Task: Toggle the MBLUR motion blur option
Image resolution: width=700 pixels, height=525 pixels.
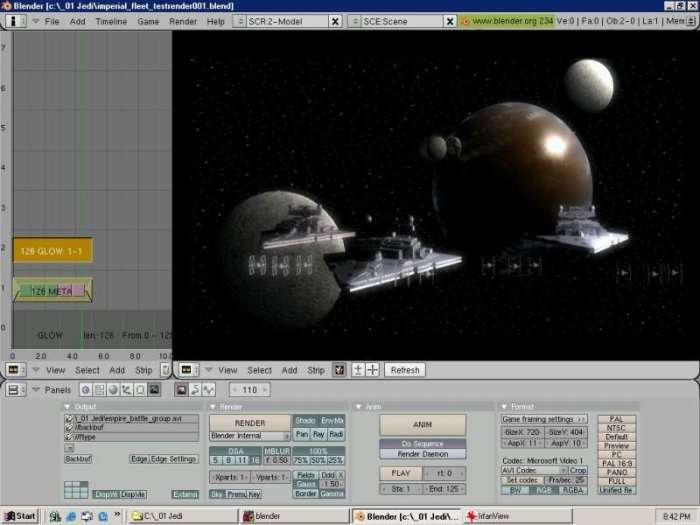Action: (x=277, y=451)
